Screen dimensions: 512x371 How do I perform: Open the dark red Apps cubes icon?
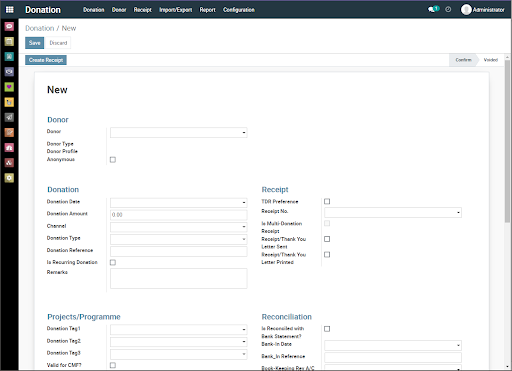tap(9, 163)
